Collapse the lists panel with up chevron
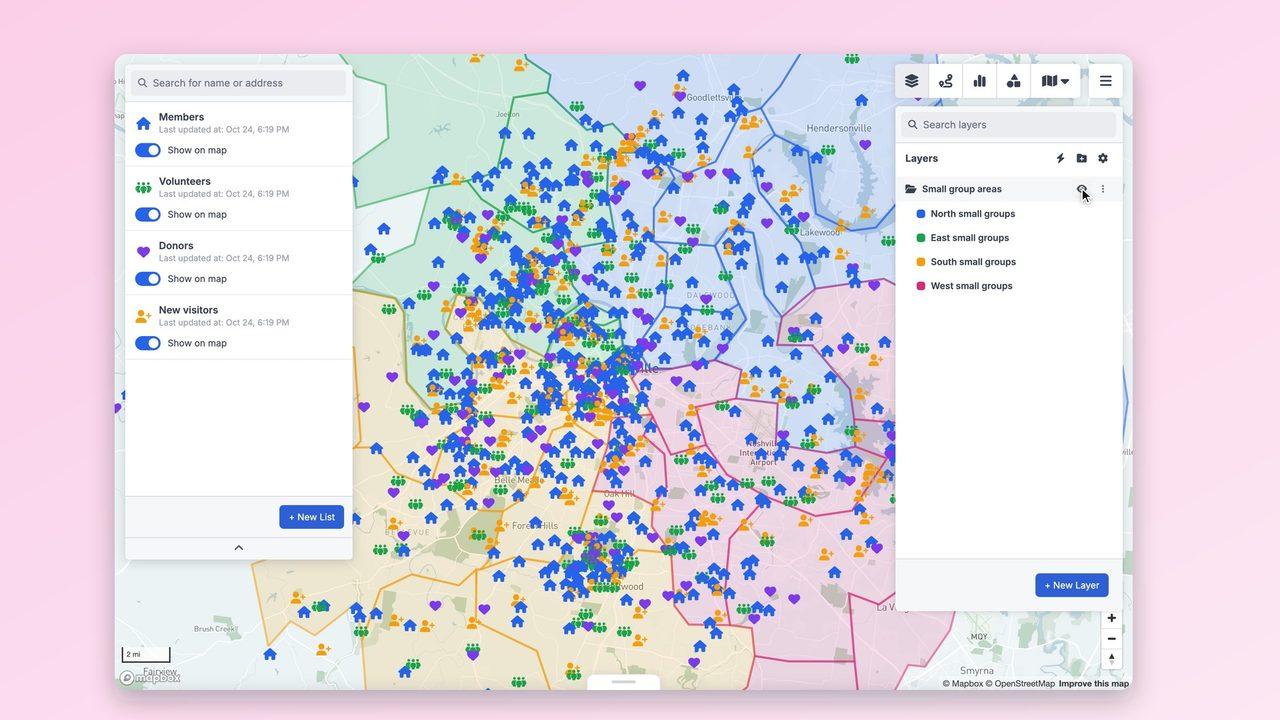This screenshot has height=720, width=1280. pos(238,548)
